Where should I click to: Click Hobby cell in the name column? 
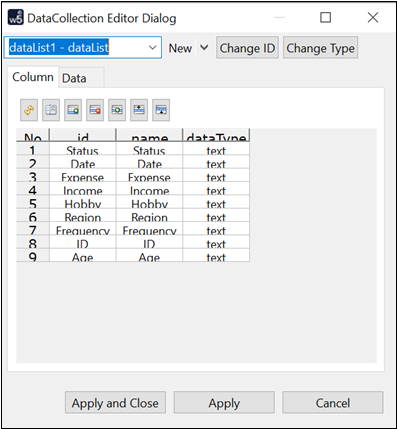[149, 202]
